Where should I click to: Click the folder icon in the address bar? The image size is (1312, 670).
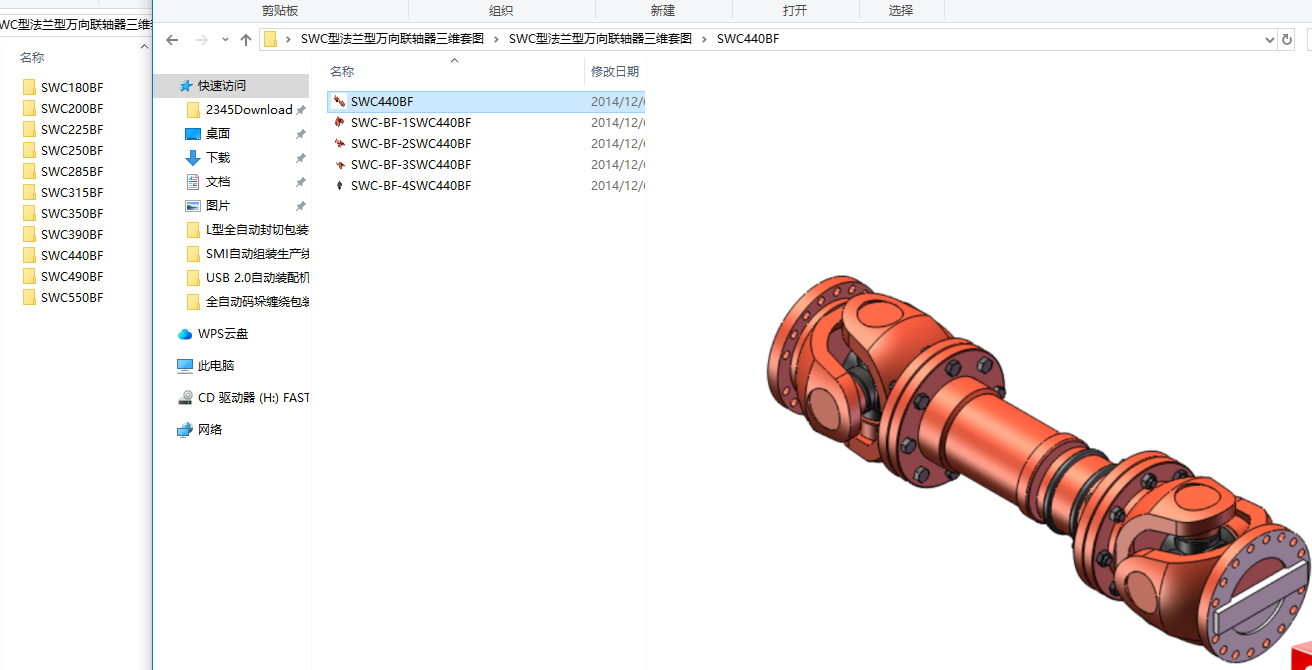pyautogui.click(x=270, y=39)
